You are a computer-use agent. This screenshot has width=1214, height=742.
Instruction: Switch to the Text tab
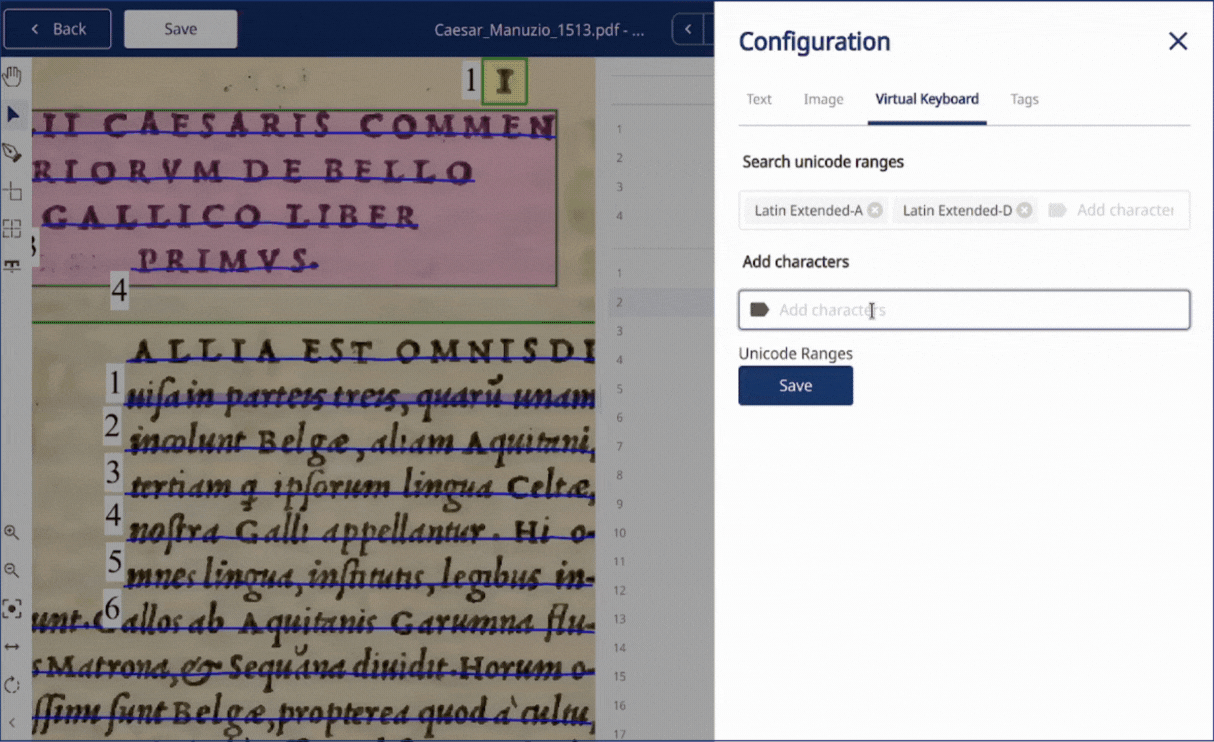click(x=759, y=99)
